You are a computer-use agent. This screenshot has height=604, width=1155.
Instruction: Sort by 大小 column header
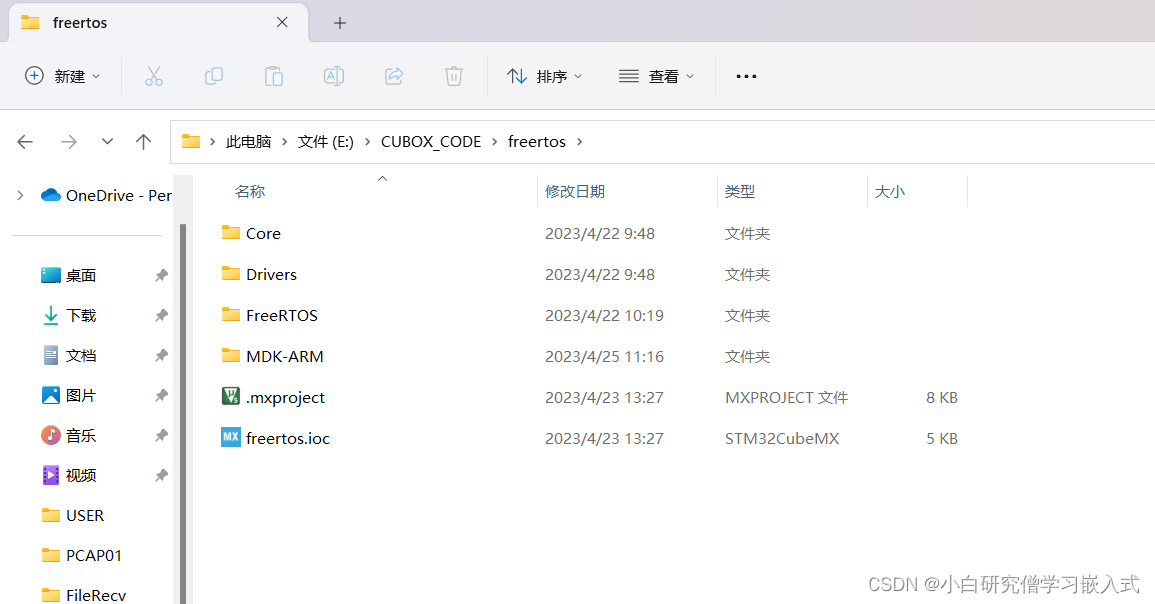click(890, 192)
